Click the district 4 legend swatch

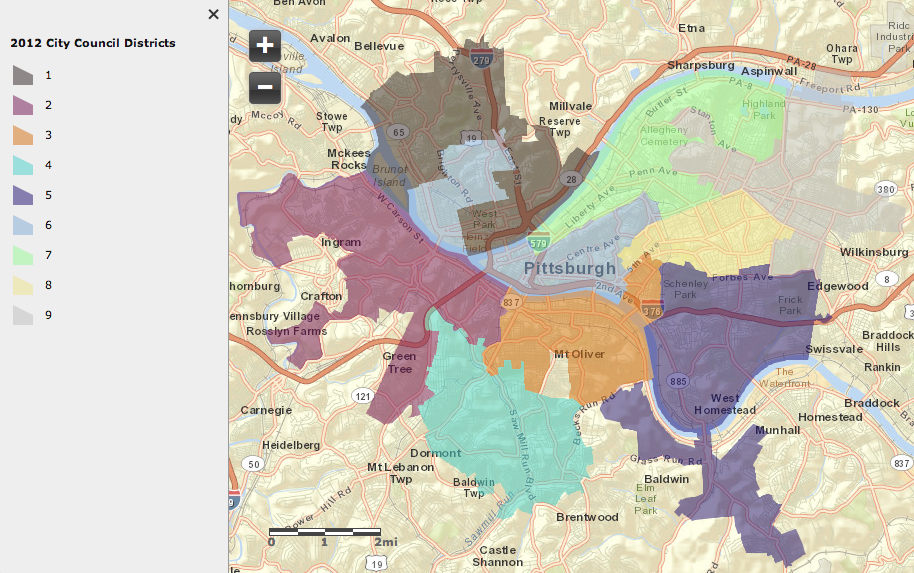click(23, 166)
